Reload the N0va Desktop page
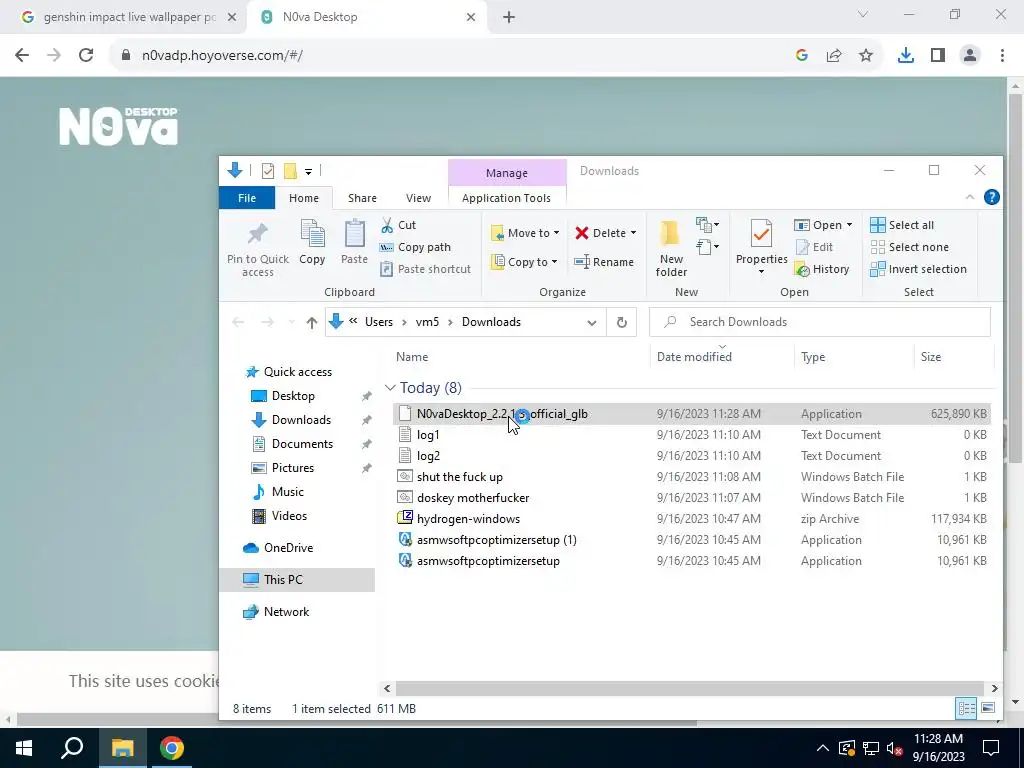This screenshot has height=768, width=1024. click(86, 56)
